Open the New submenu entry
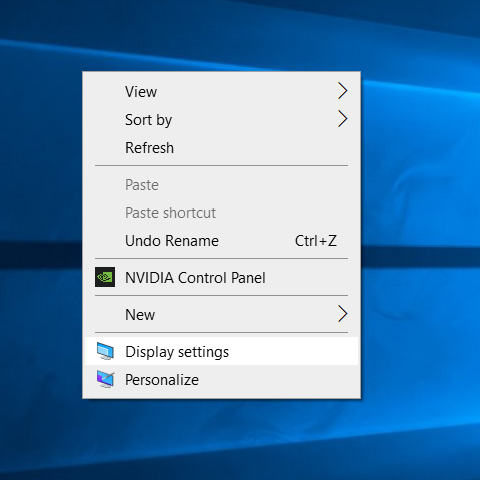Viewport: 480px width, 480px height. pyautogui.click(x=221, y=314)
